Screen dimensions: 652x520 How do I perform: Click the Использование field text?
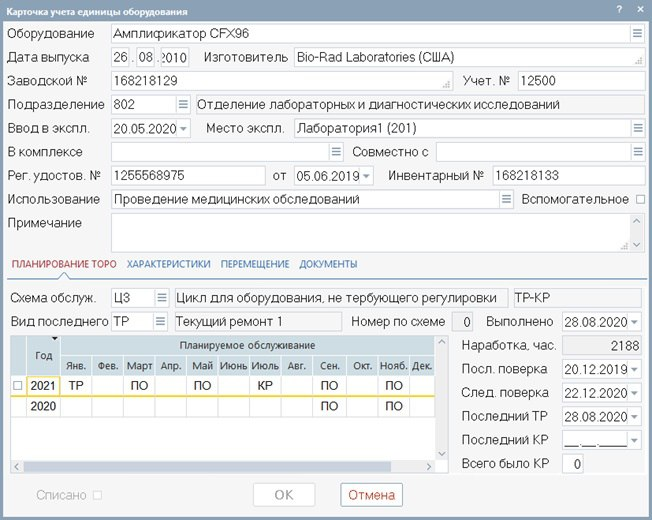(305, 199)
